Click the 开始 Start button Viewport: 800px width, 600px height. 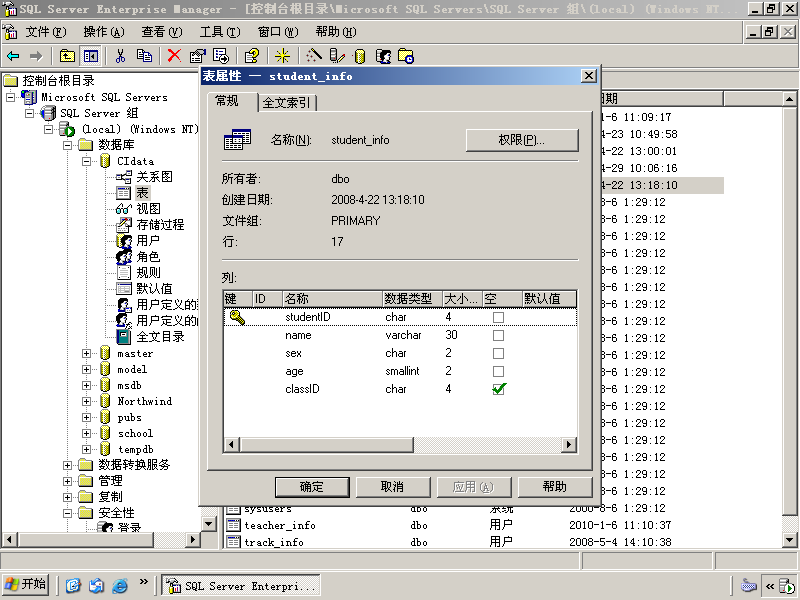[x=26, y=584]
